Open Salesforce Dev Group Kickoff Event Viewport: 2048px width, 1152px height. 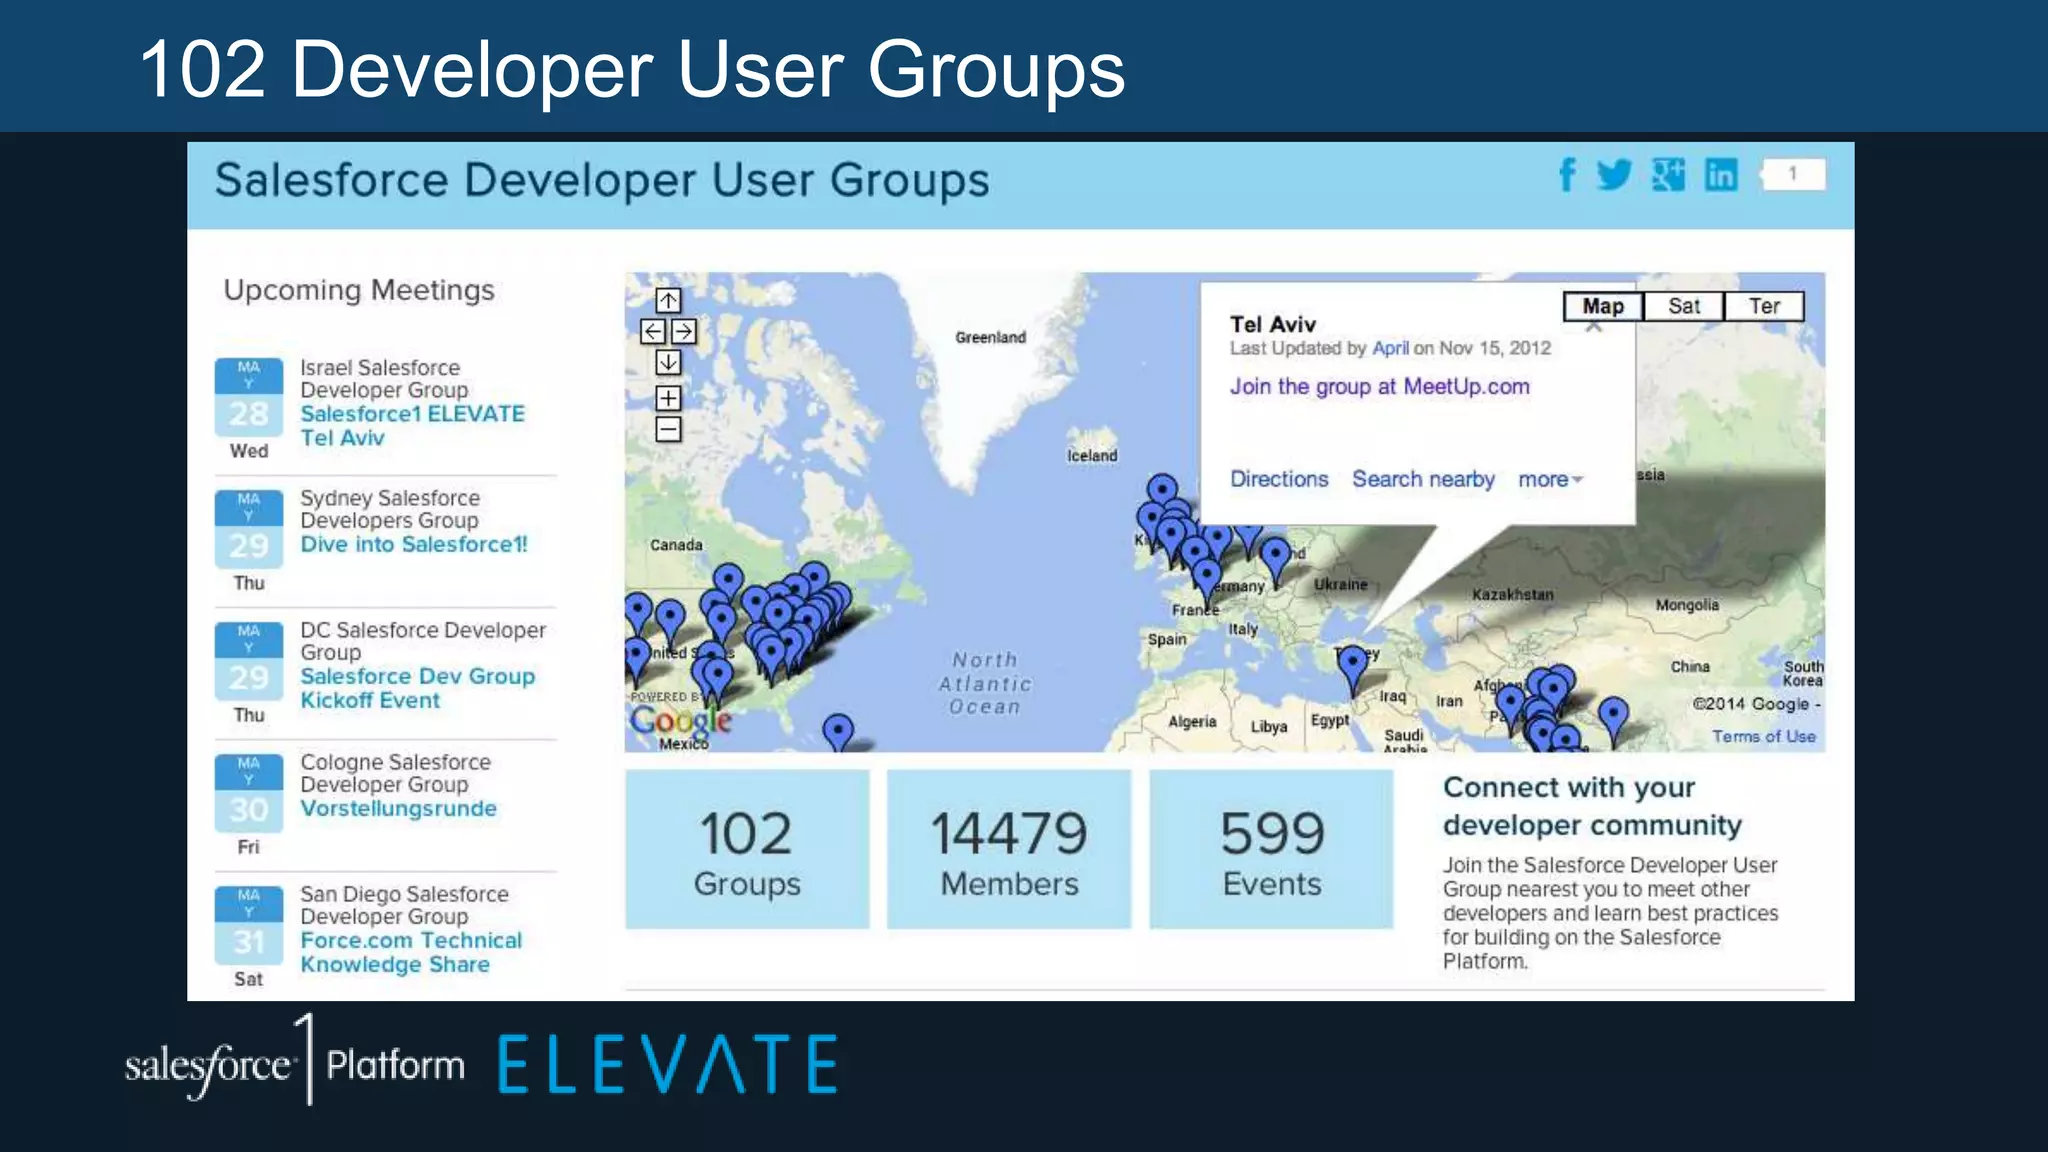pos(417,688)
